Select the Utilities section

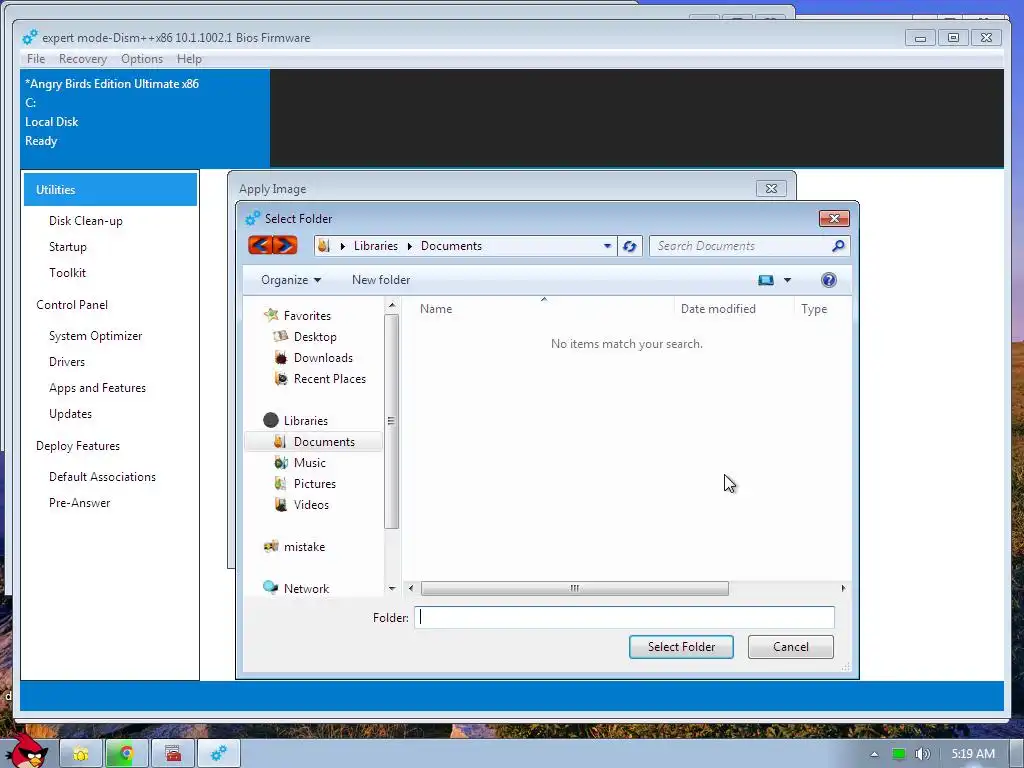click(x=110, y=189)
